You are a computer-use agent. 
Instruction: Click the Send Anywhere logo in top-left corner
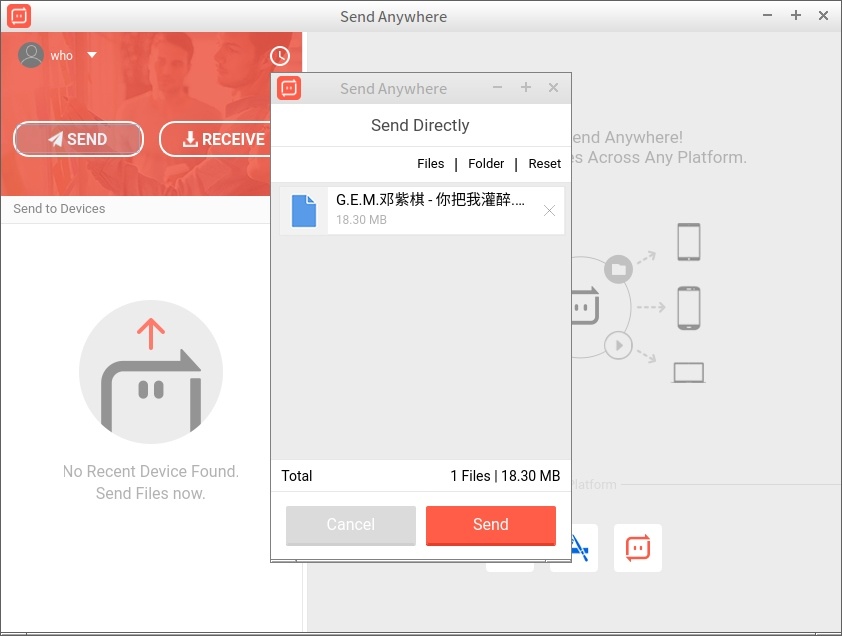pos(19,15)
